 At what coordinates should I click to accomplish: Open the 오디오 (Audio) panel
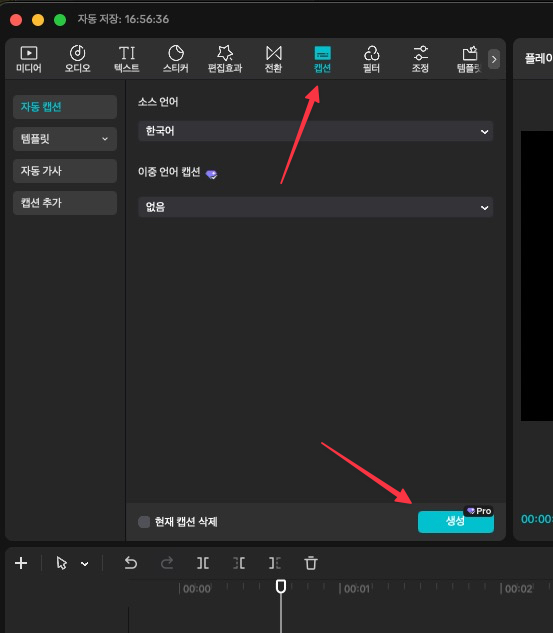(78, 59)
